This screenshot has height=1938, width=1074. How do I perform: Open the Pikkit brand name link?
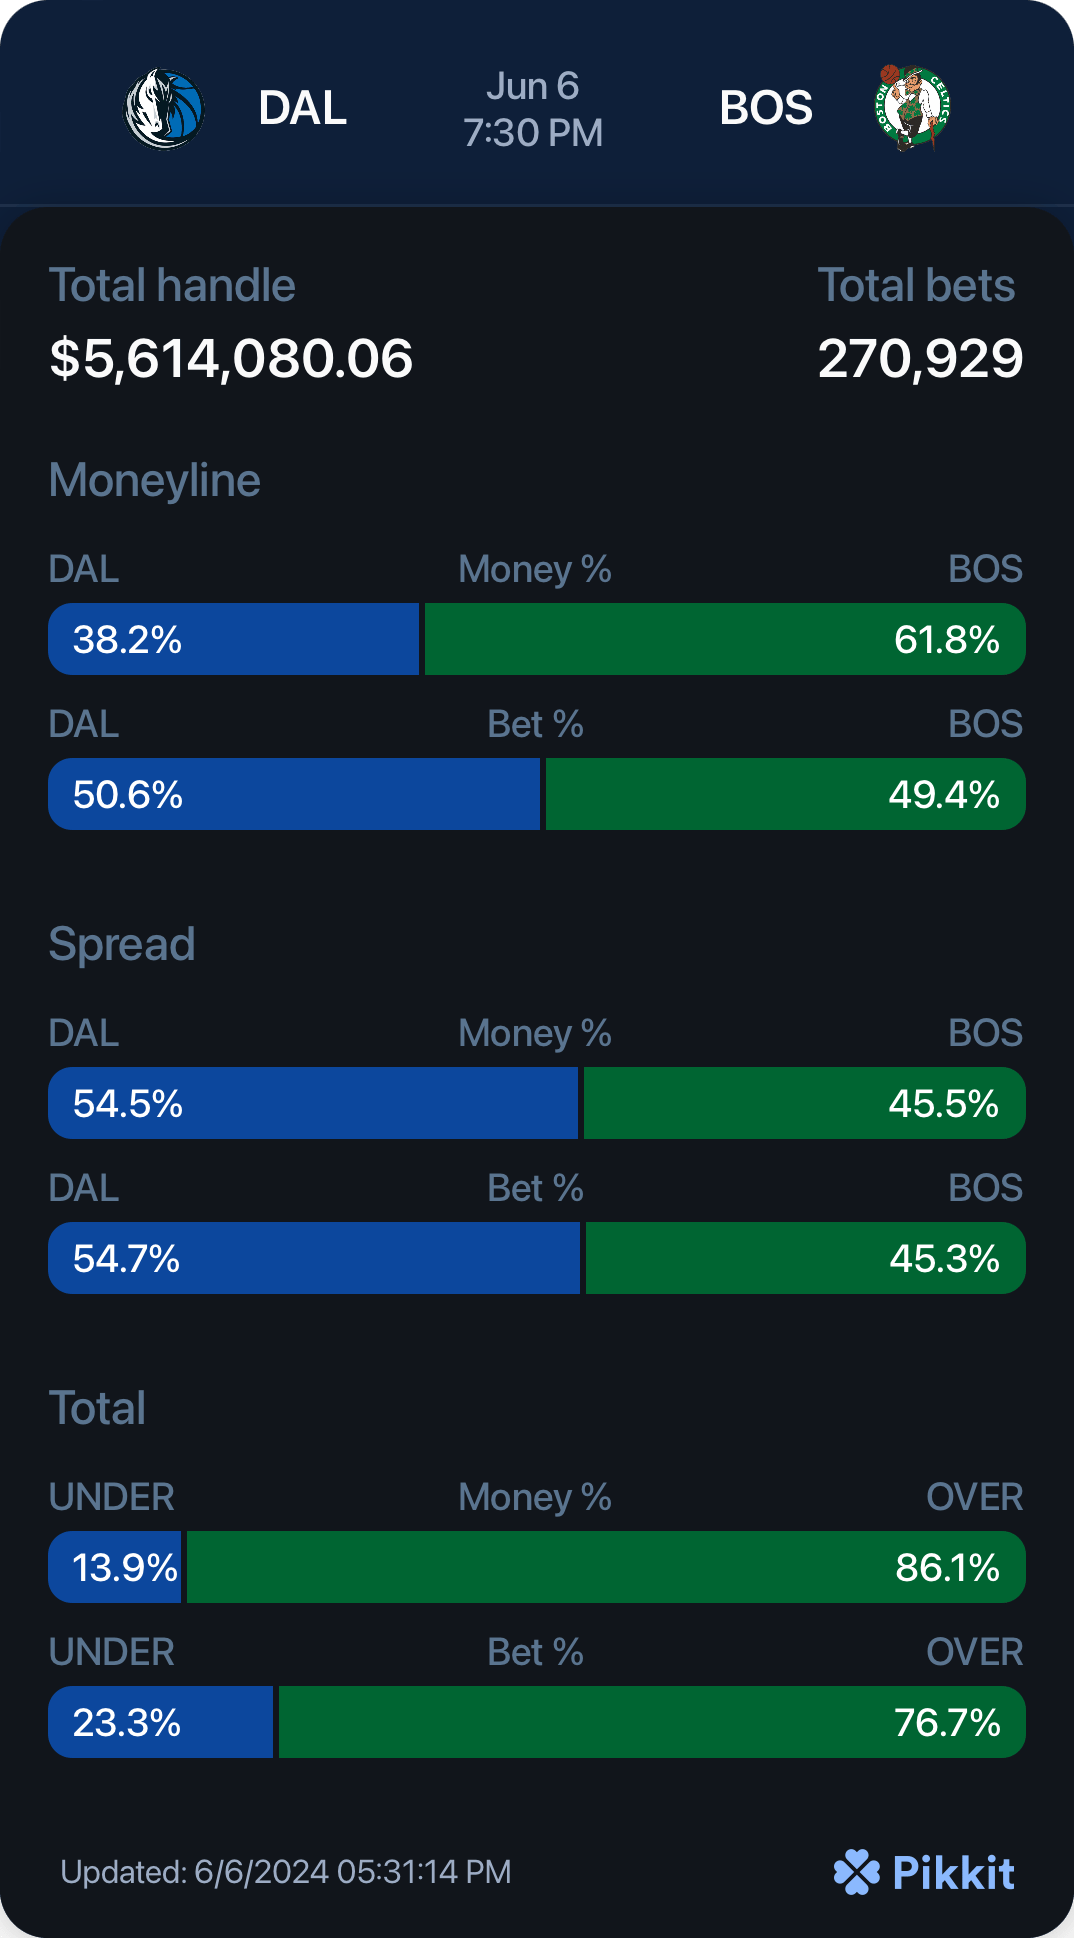pos(953,1873)
